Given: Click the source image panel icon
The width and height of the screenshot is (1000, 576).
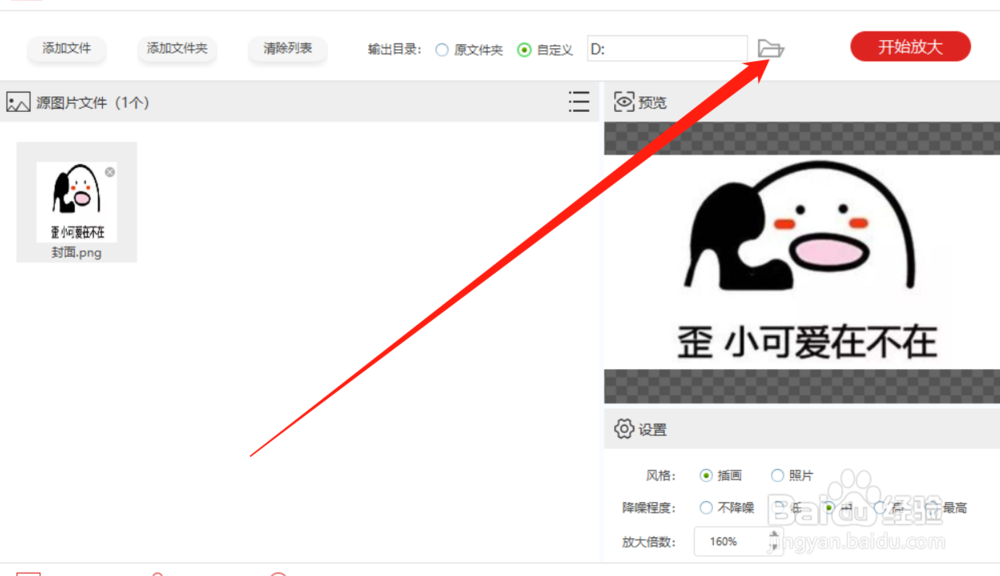Looking at the screenshot, I should coord(18,101).
